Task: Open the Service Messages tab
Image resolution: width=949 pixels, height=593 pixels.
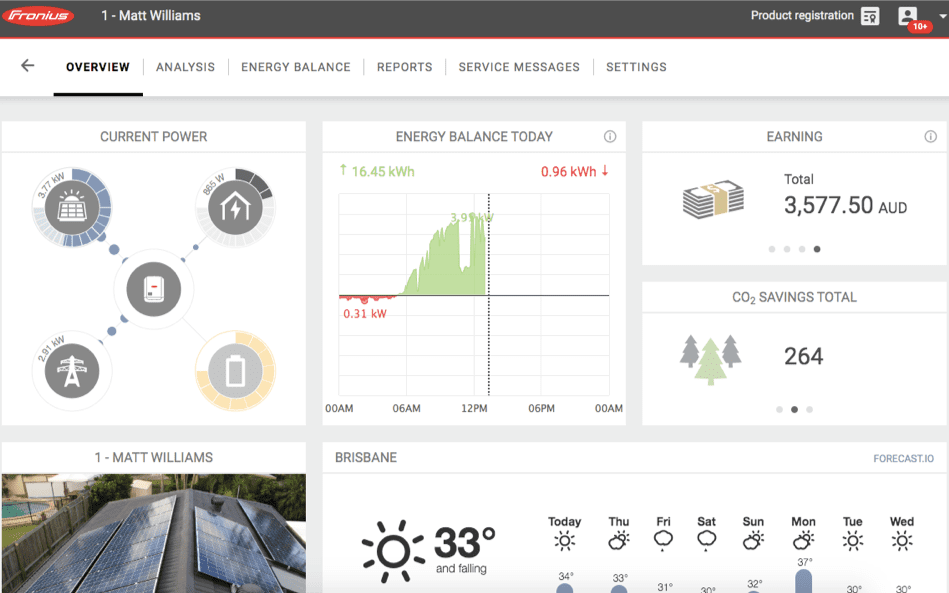Action: point(519,67)
